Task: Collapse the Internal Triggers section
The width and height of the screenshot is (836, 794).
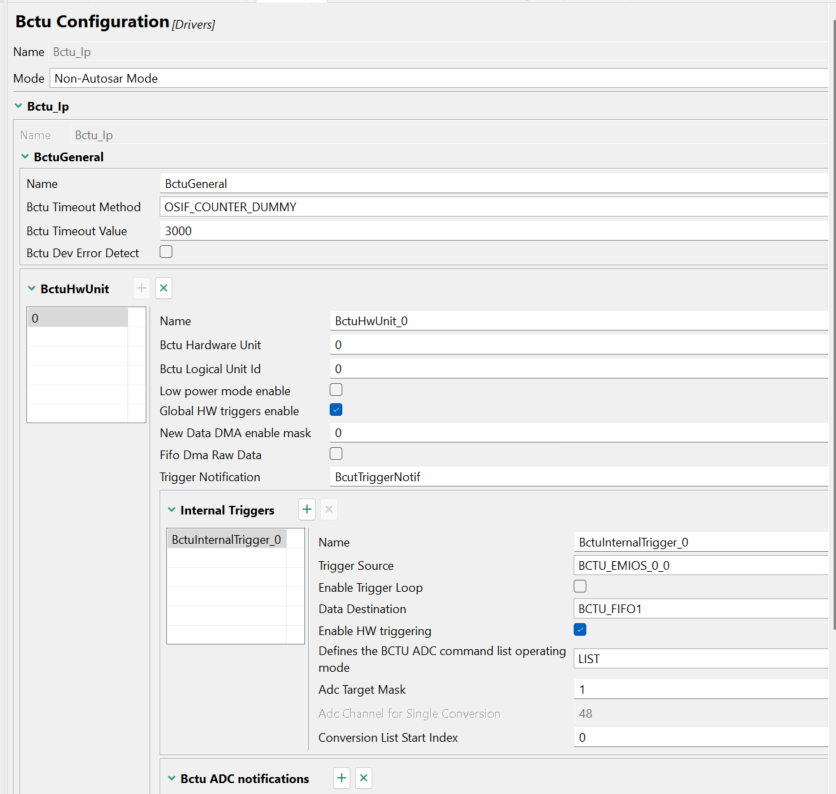Action: [172, 510]
